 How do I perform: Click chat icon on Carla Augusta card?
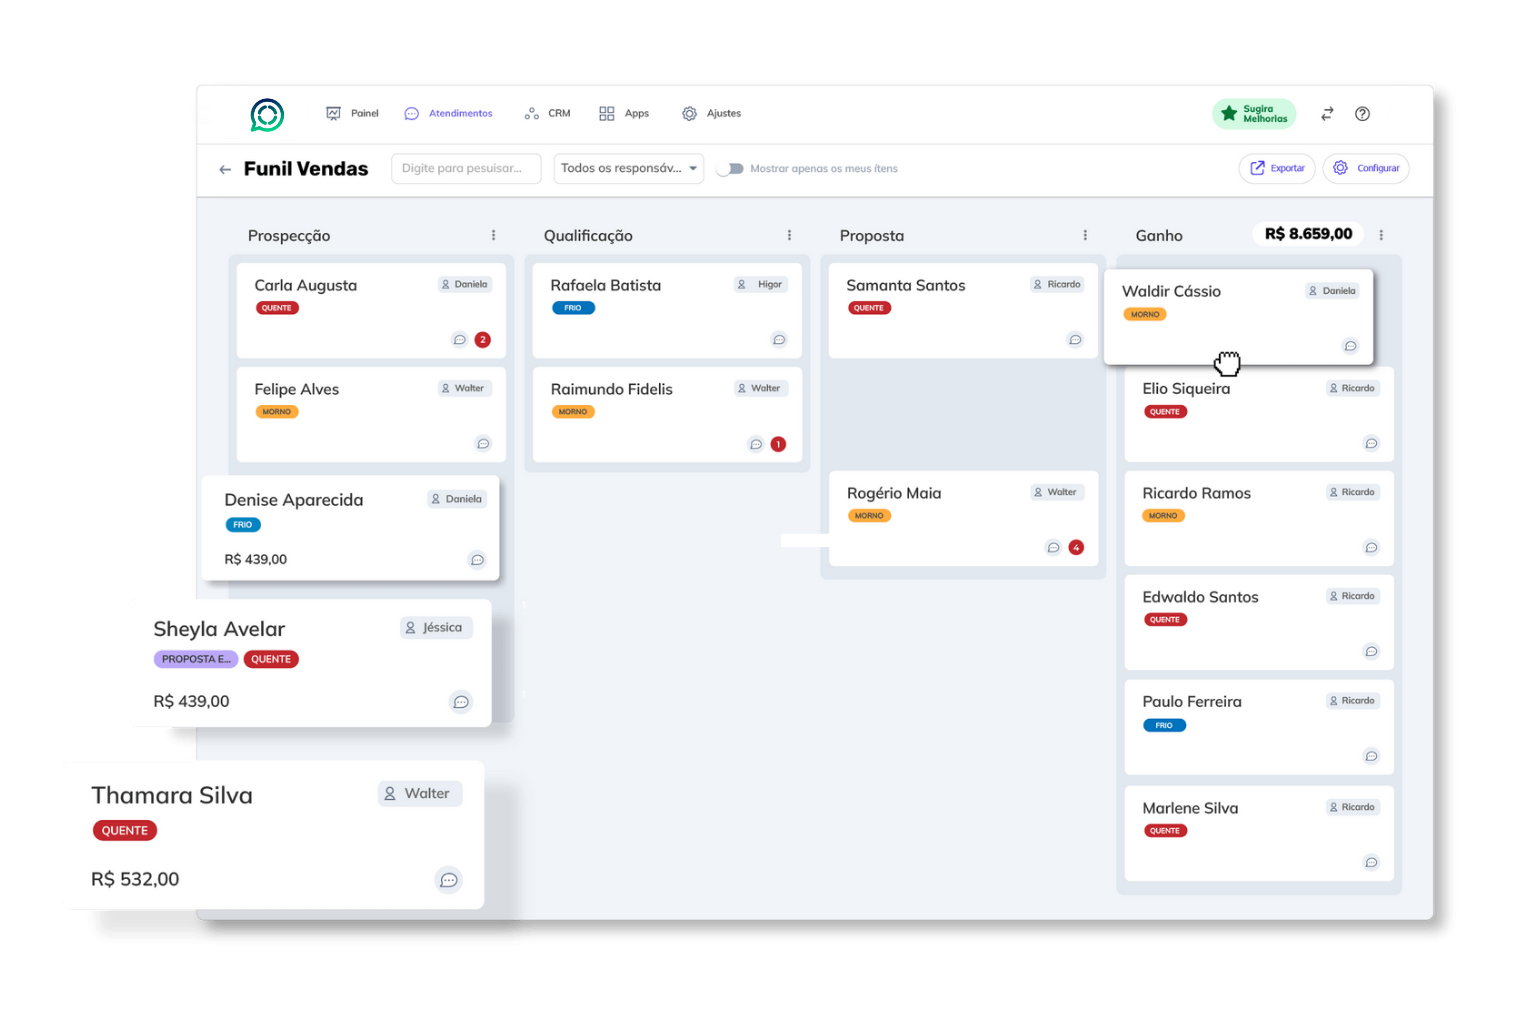pyautogui.click(x=460, y=340)
